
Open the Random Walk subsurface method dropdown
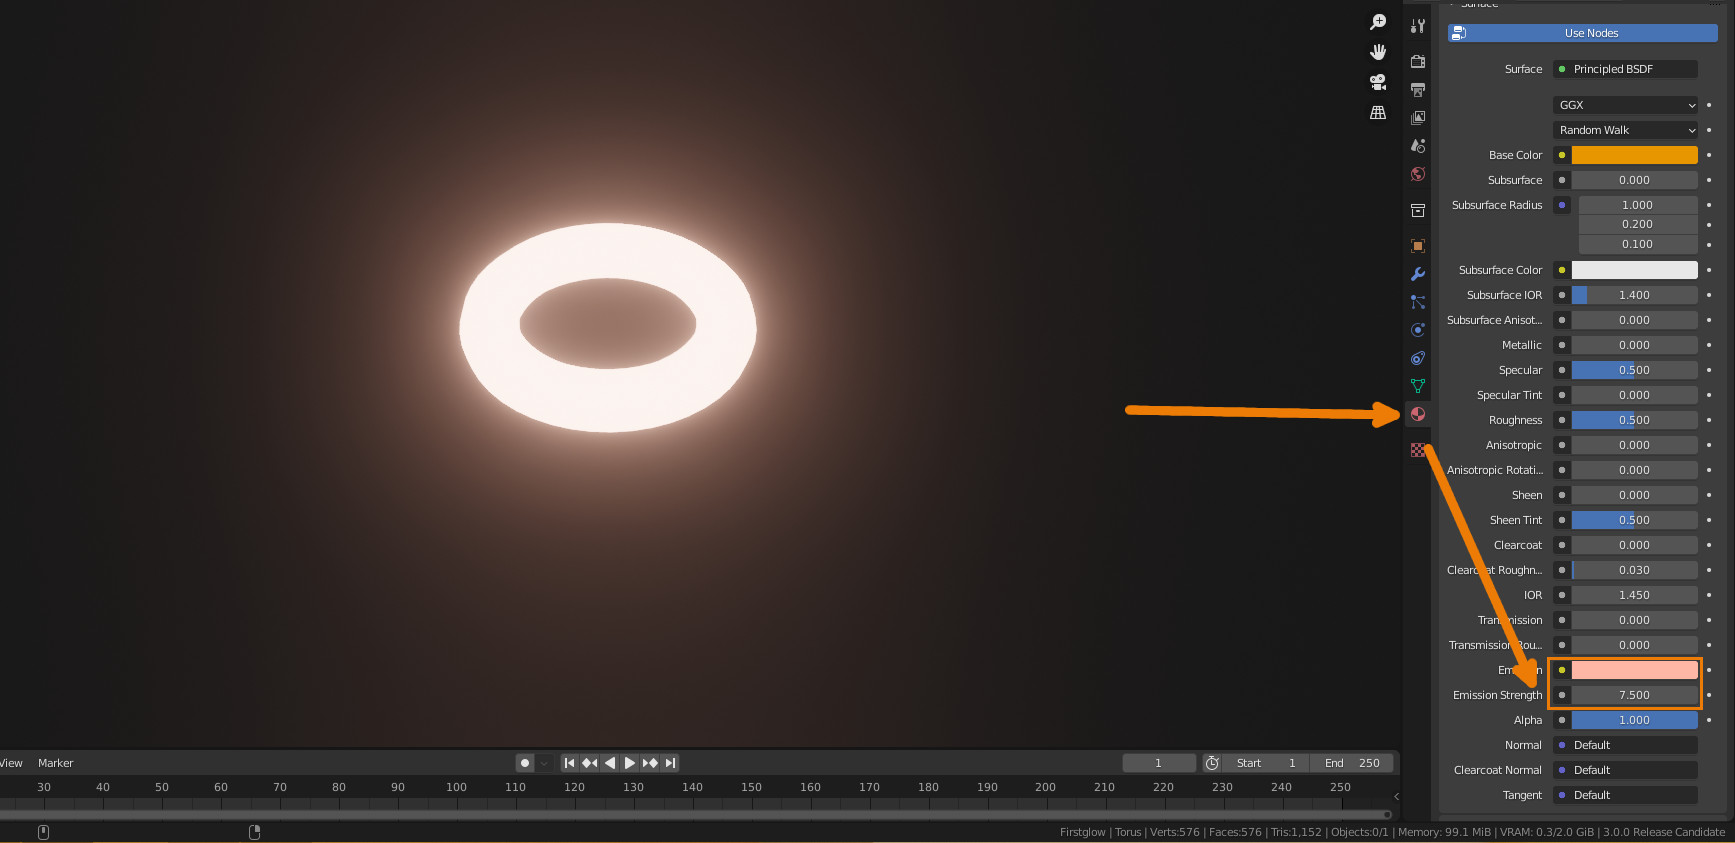(x=1626, y=130)
